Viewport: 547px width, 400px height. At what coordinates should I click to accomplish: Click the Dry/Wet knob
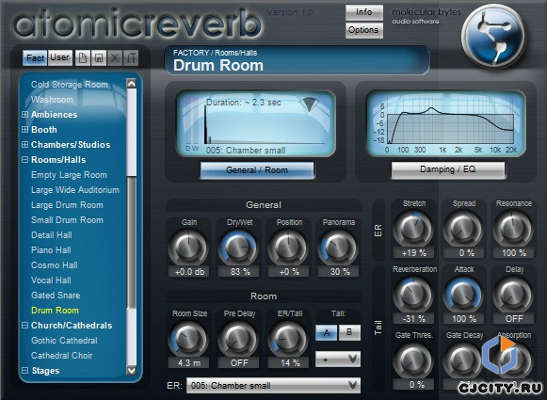pyautogui.click(x=238, y=248)
